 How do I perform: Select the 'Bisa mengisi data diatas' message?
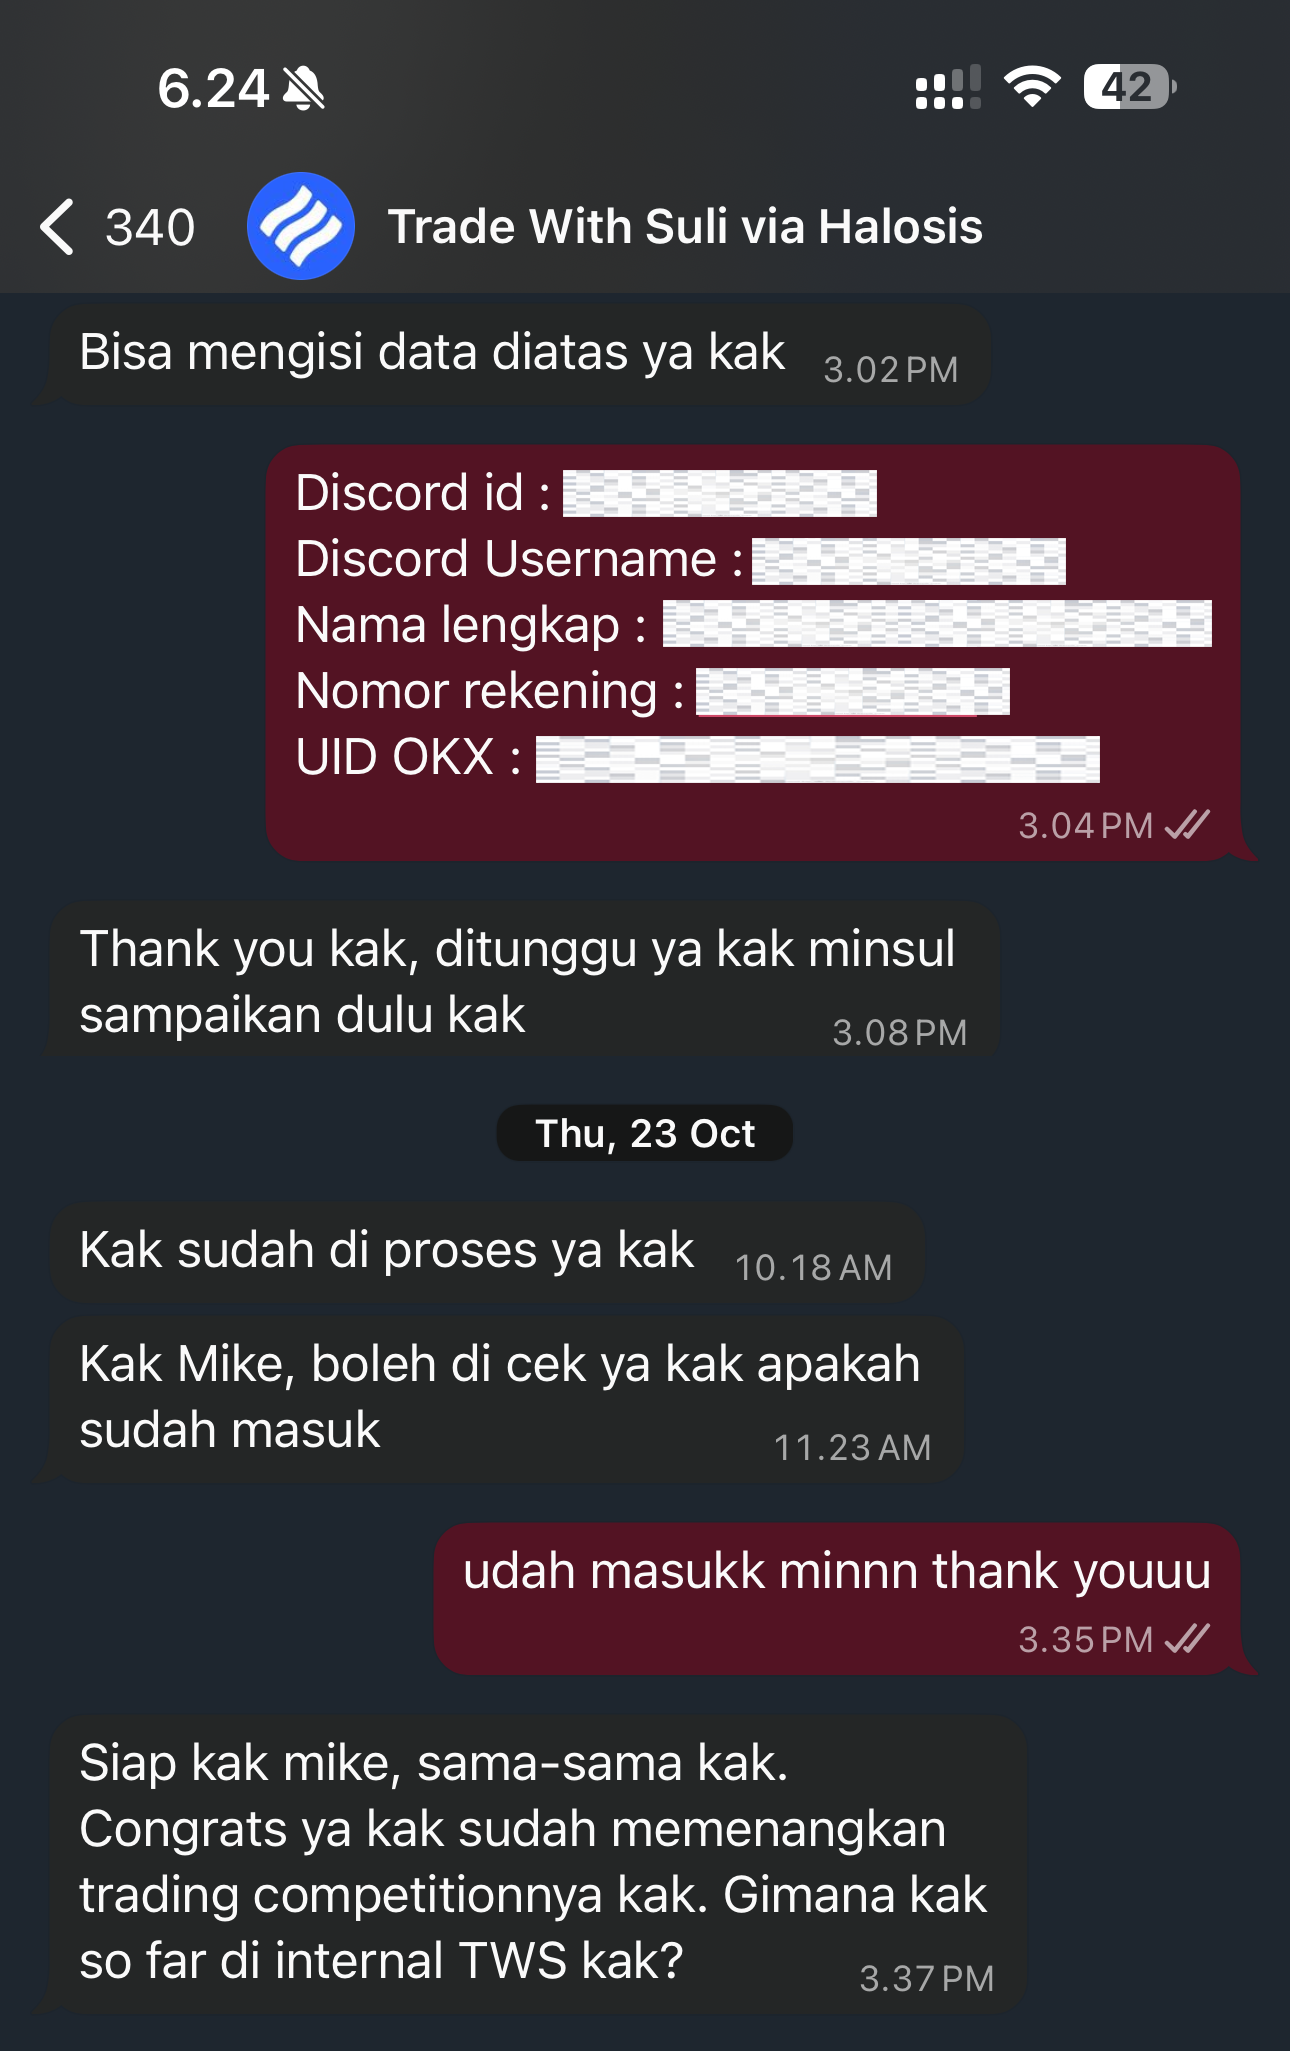click(512, 355)
